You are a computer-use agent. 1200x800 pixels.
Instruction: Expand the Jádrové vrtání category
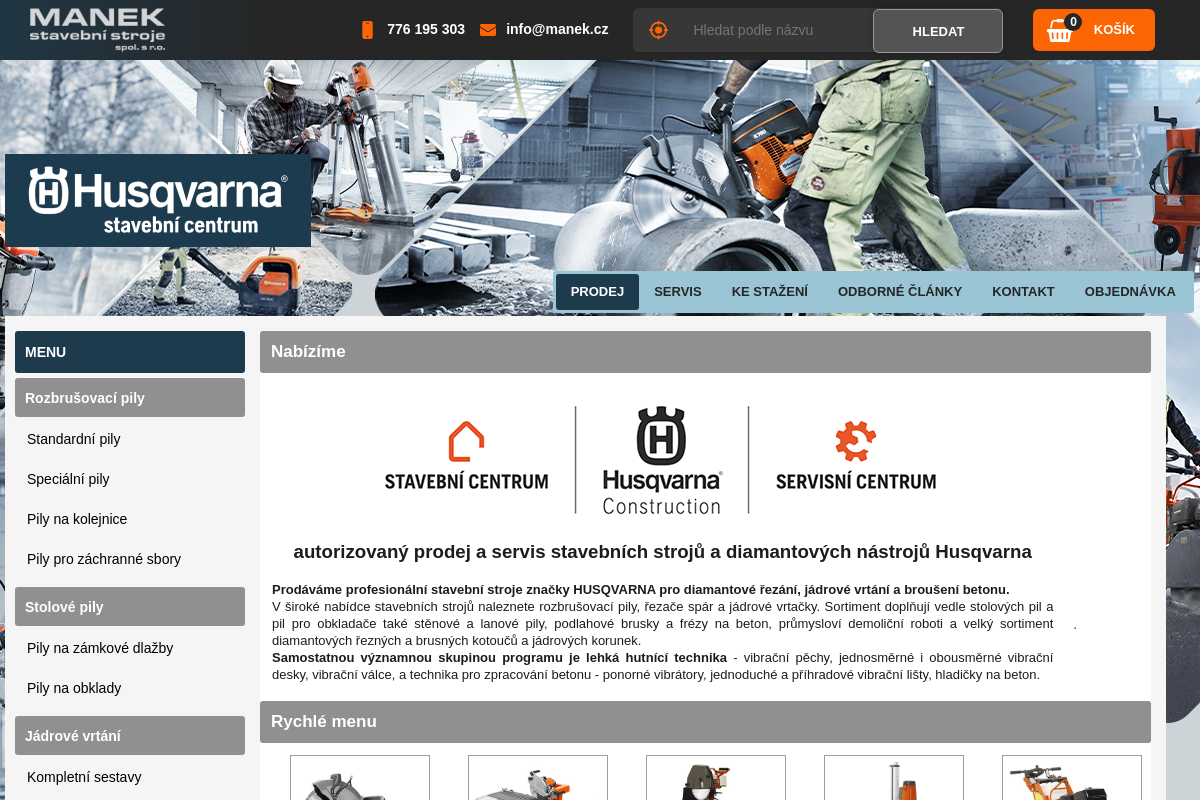pyautogui.click(x=130, y=736)
